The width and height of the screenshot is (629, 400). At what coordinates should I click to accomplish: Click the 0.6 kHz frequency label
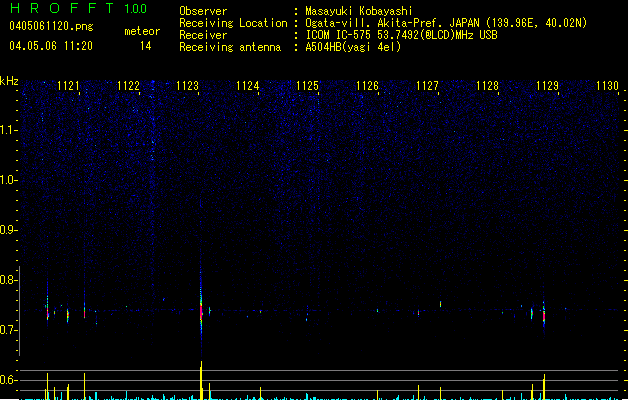coord(8,380)
